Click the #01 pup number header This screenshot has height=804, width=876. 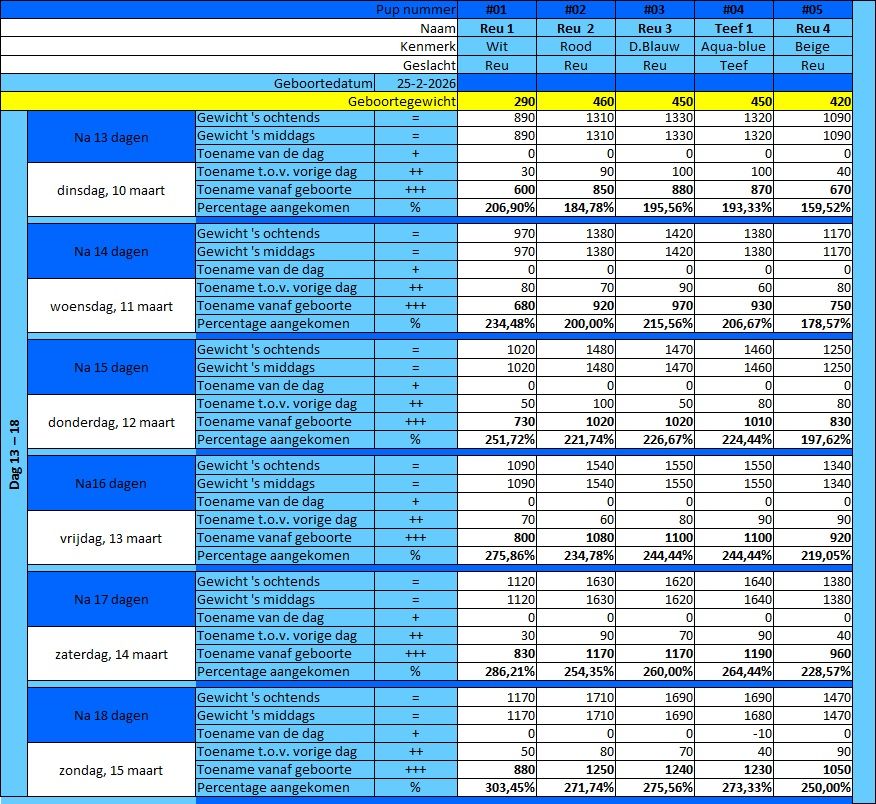pos(497,10)
